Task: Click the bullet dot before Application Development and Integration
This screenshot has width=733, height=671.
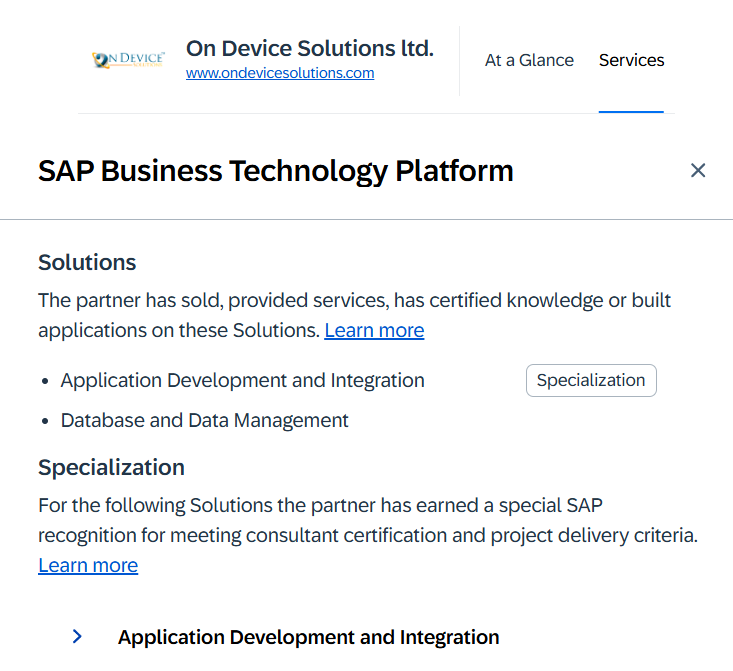Action: [x=45, y=381]
